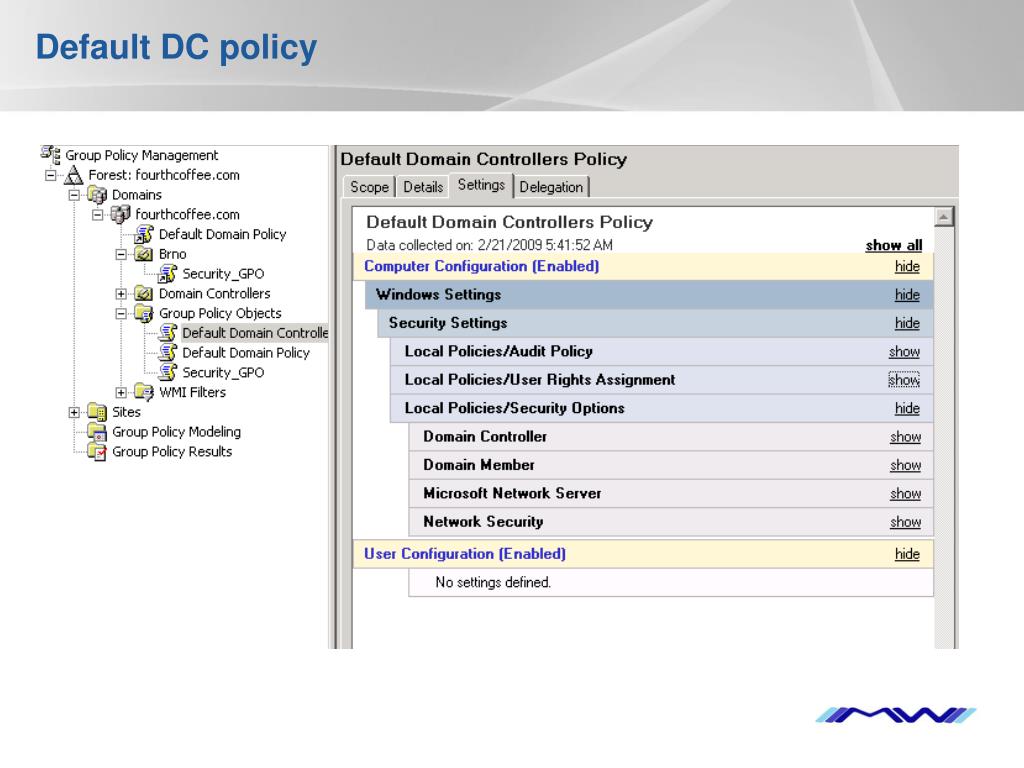Select the Default Domain Controllers GPO scroll icon
1024x768 pixels.
[x=167, y=333]
